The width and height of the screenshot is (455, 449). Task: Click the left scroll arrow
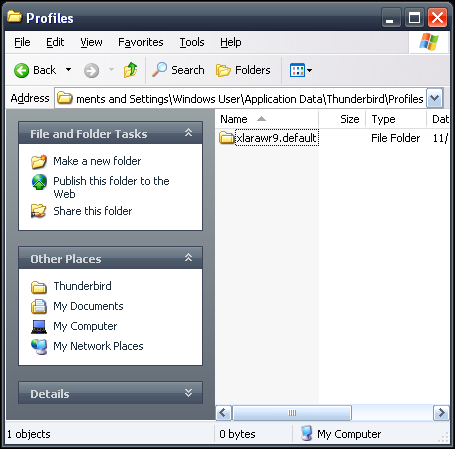tap(223, 413)
